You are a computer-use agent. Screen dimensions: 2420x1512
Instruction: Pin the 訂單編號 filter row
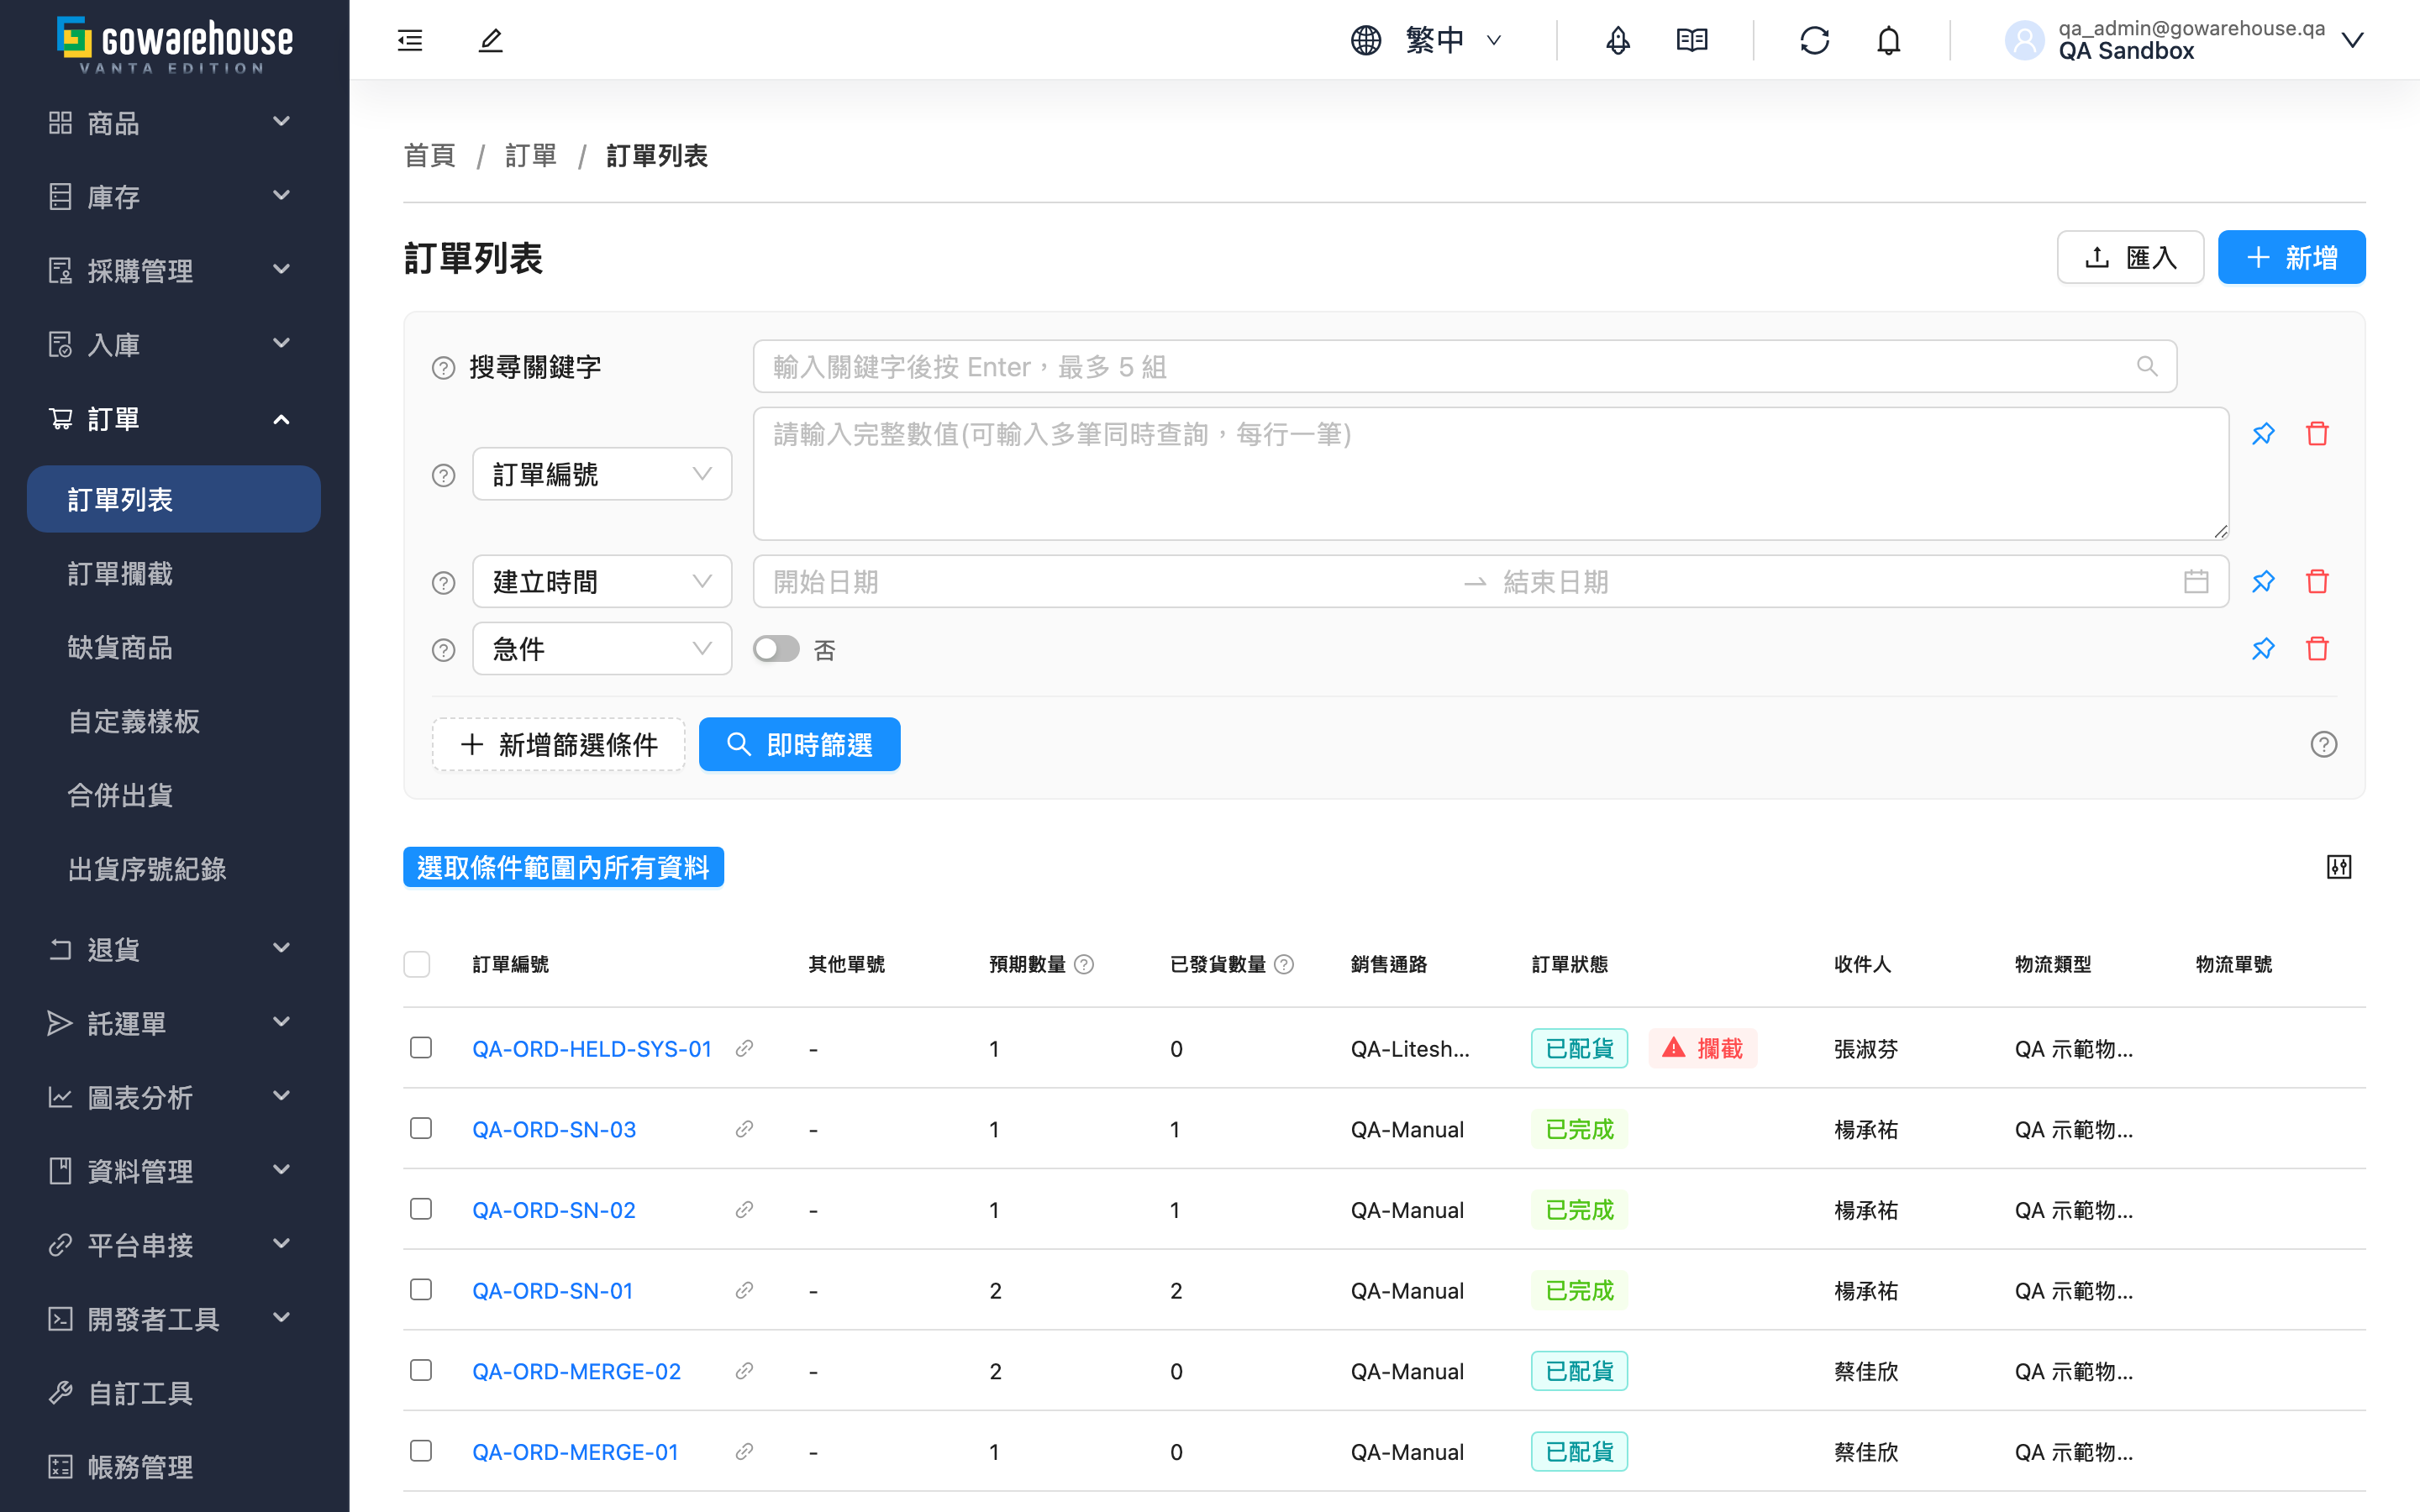click(2263, 433)
